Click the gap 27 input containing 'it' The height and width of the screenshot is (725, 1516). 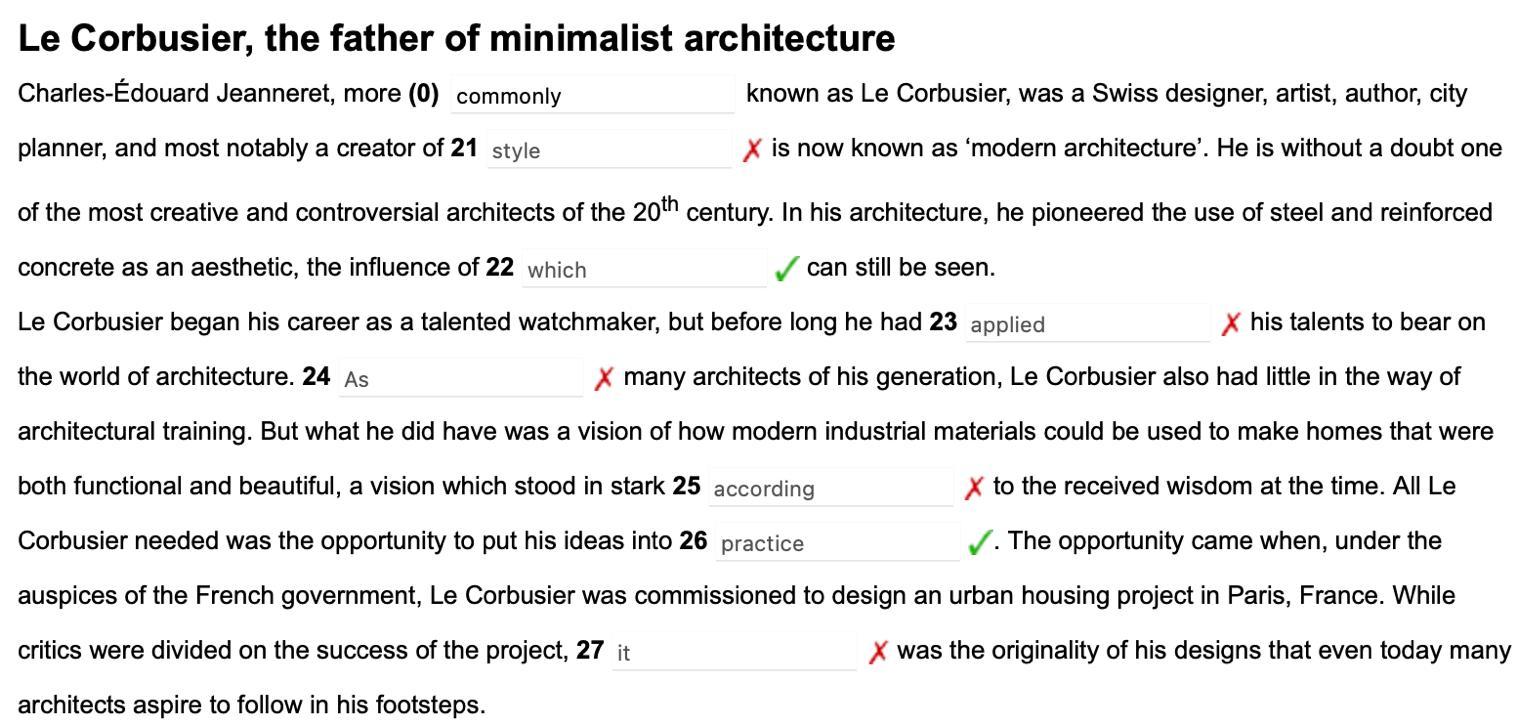click(734, 652)
